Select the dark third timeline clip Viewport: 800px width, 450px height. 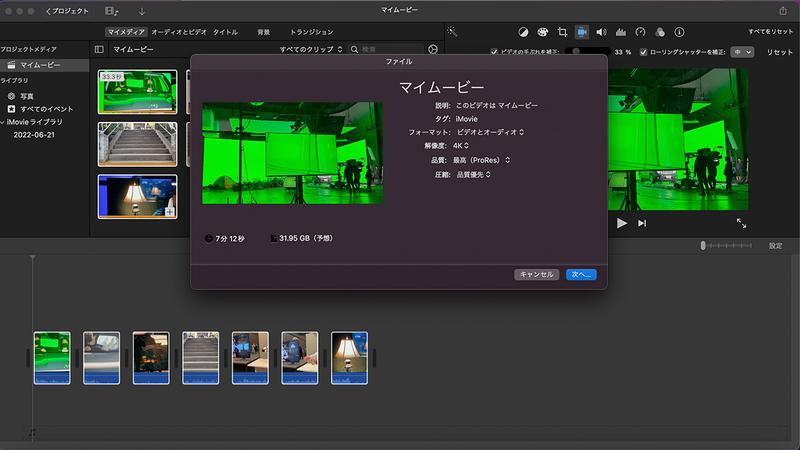click(x=151, y=358)
